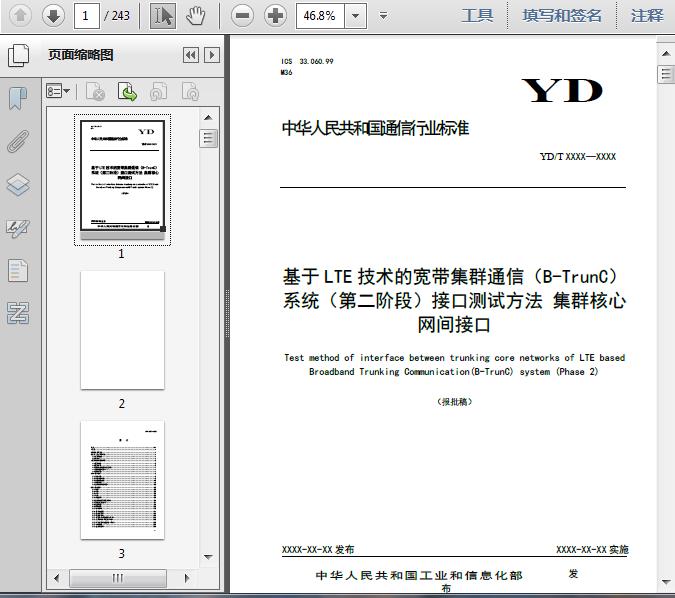This screenshot has width=675, height=598.
Task: Click the English title line 'Test method of interface'
Action: pyautogui.click(x=454, y=358)
